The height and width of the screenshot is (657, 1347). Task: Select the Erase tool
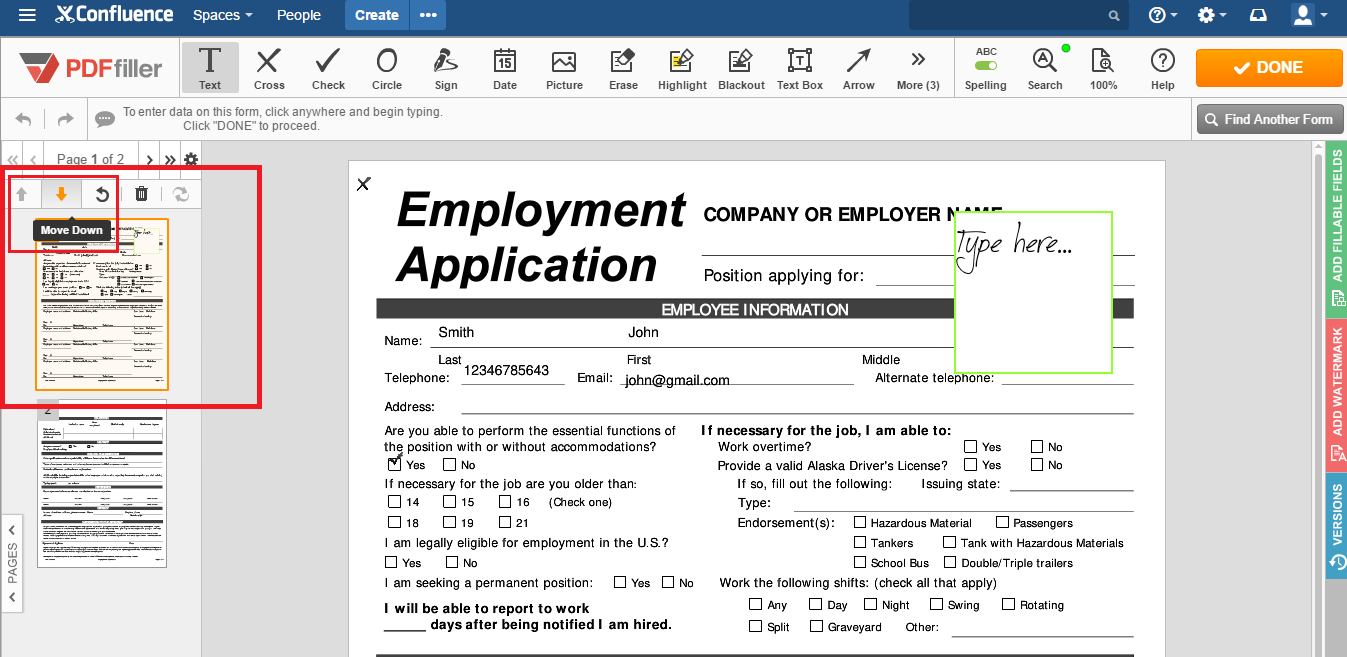(623, 67)
